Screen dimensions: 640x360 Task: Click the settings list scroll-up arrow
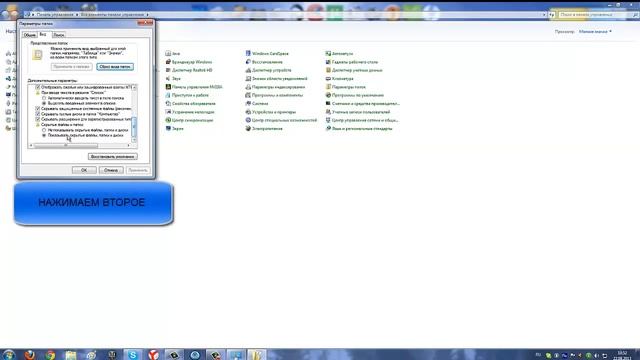pyautogui.click(x=134, y=87)
